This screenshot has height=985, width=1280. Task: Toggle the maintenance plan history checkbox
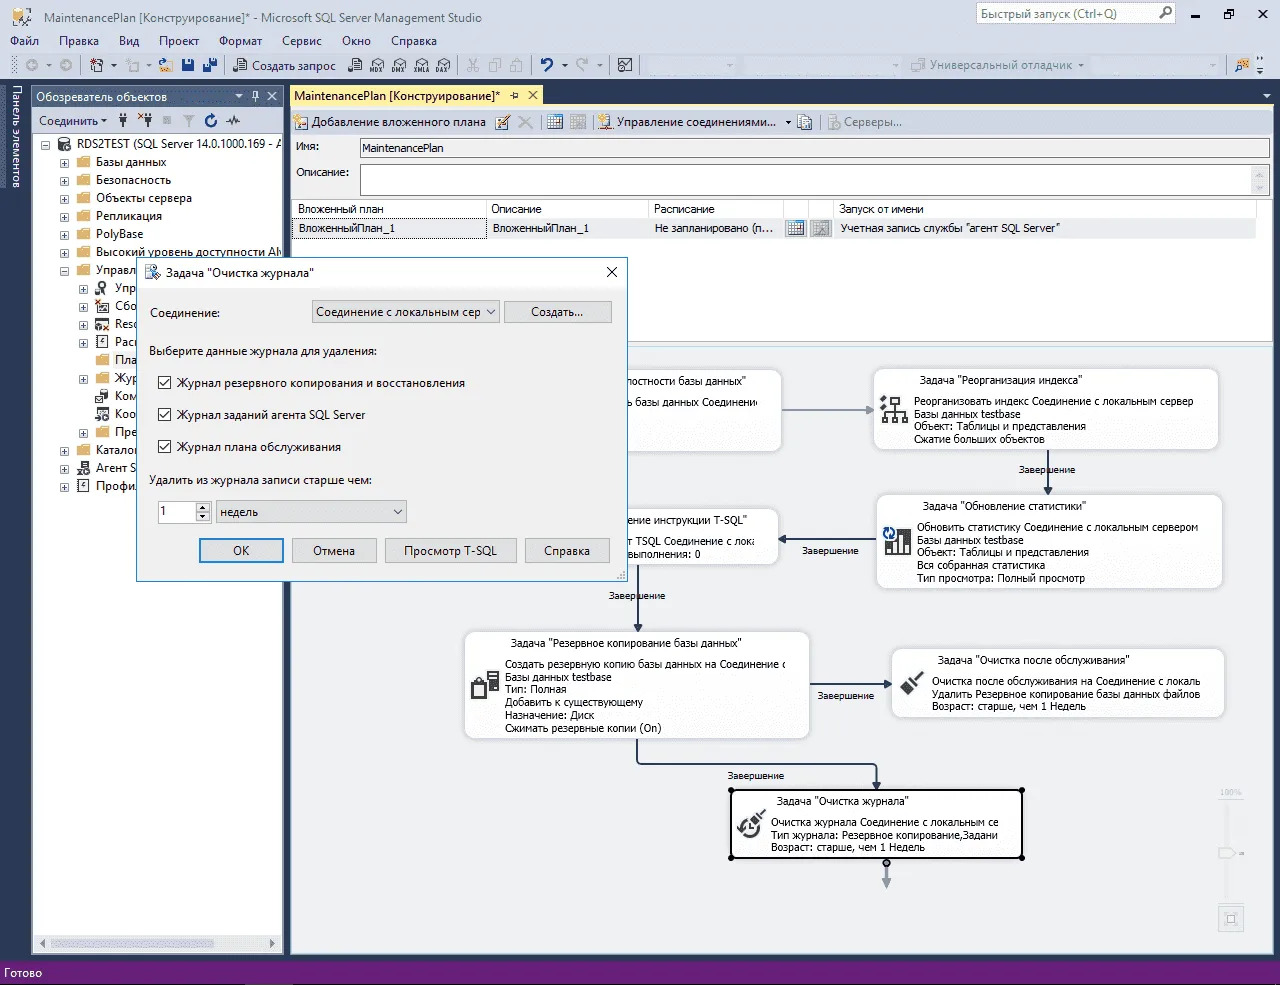coord(165,447)
